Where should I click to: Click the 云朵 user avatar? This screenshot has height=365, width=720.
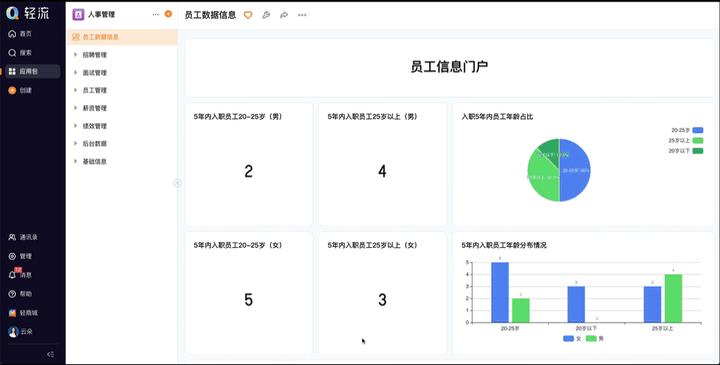(x=13, y=331)
